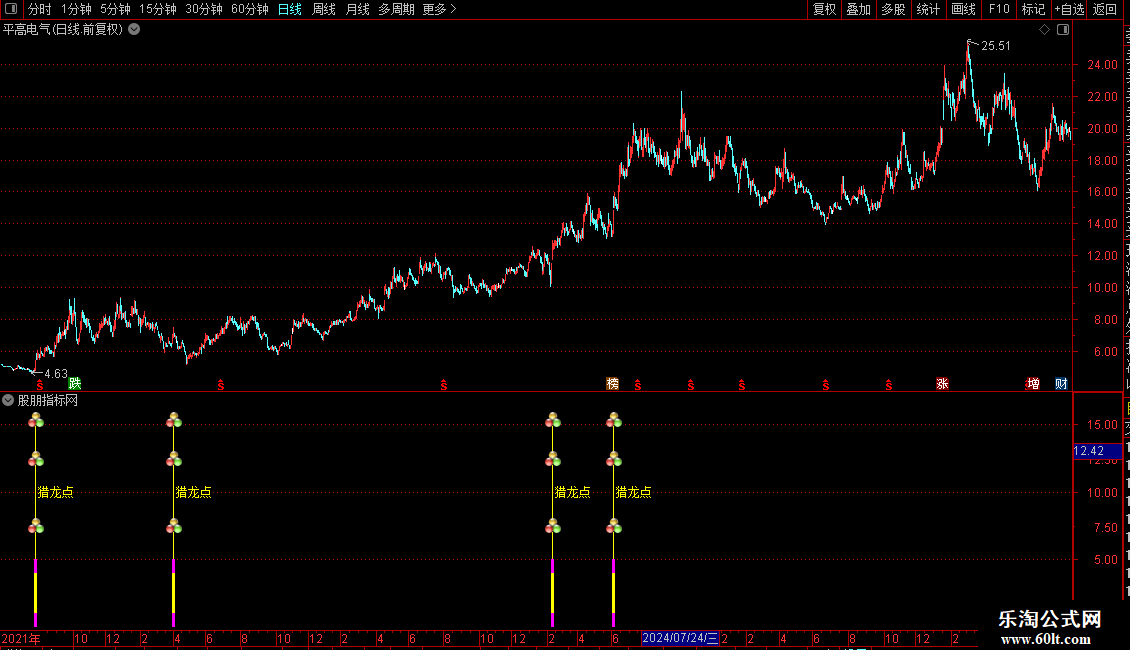This screenshot has width=1130, height=650.
Task: Toggle 复权 price adjustment
Action: tap(824, 9)
